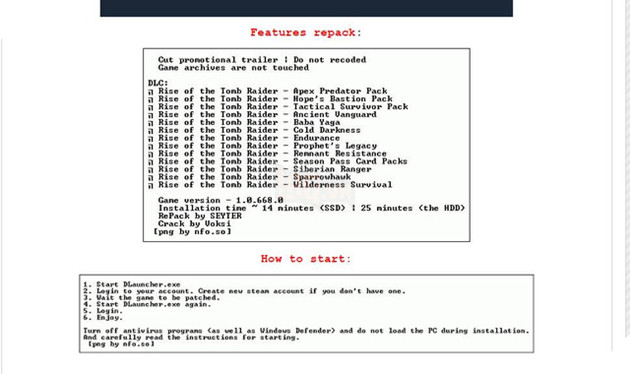Click step '6. Enjoy.'
This screenshot has height=374, width=630.
tap(103, 317)
